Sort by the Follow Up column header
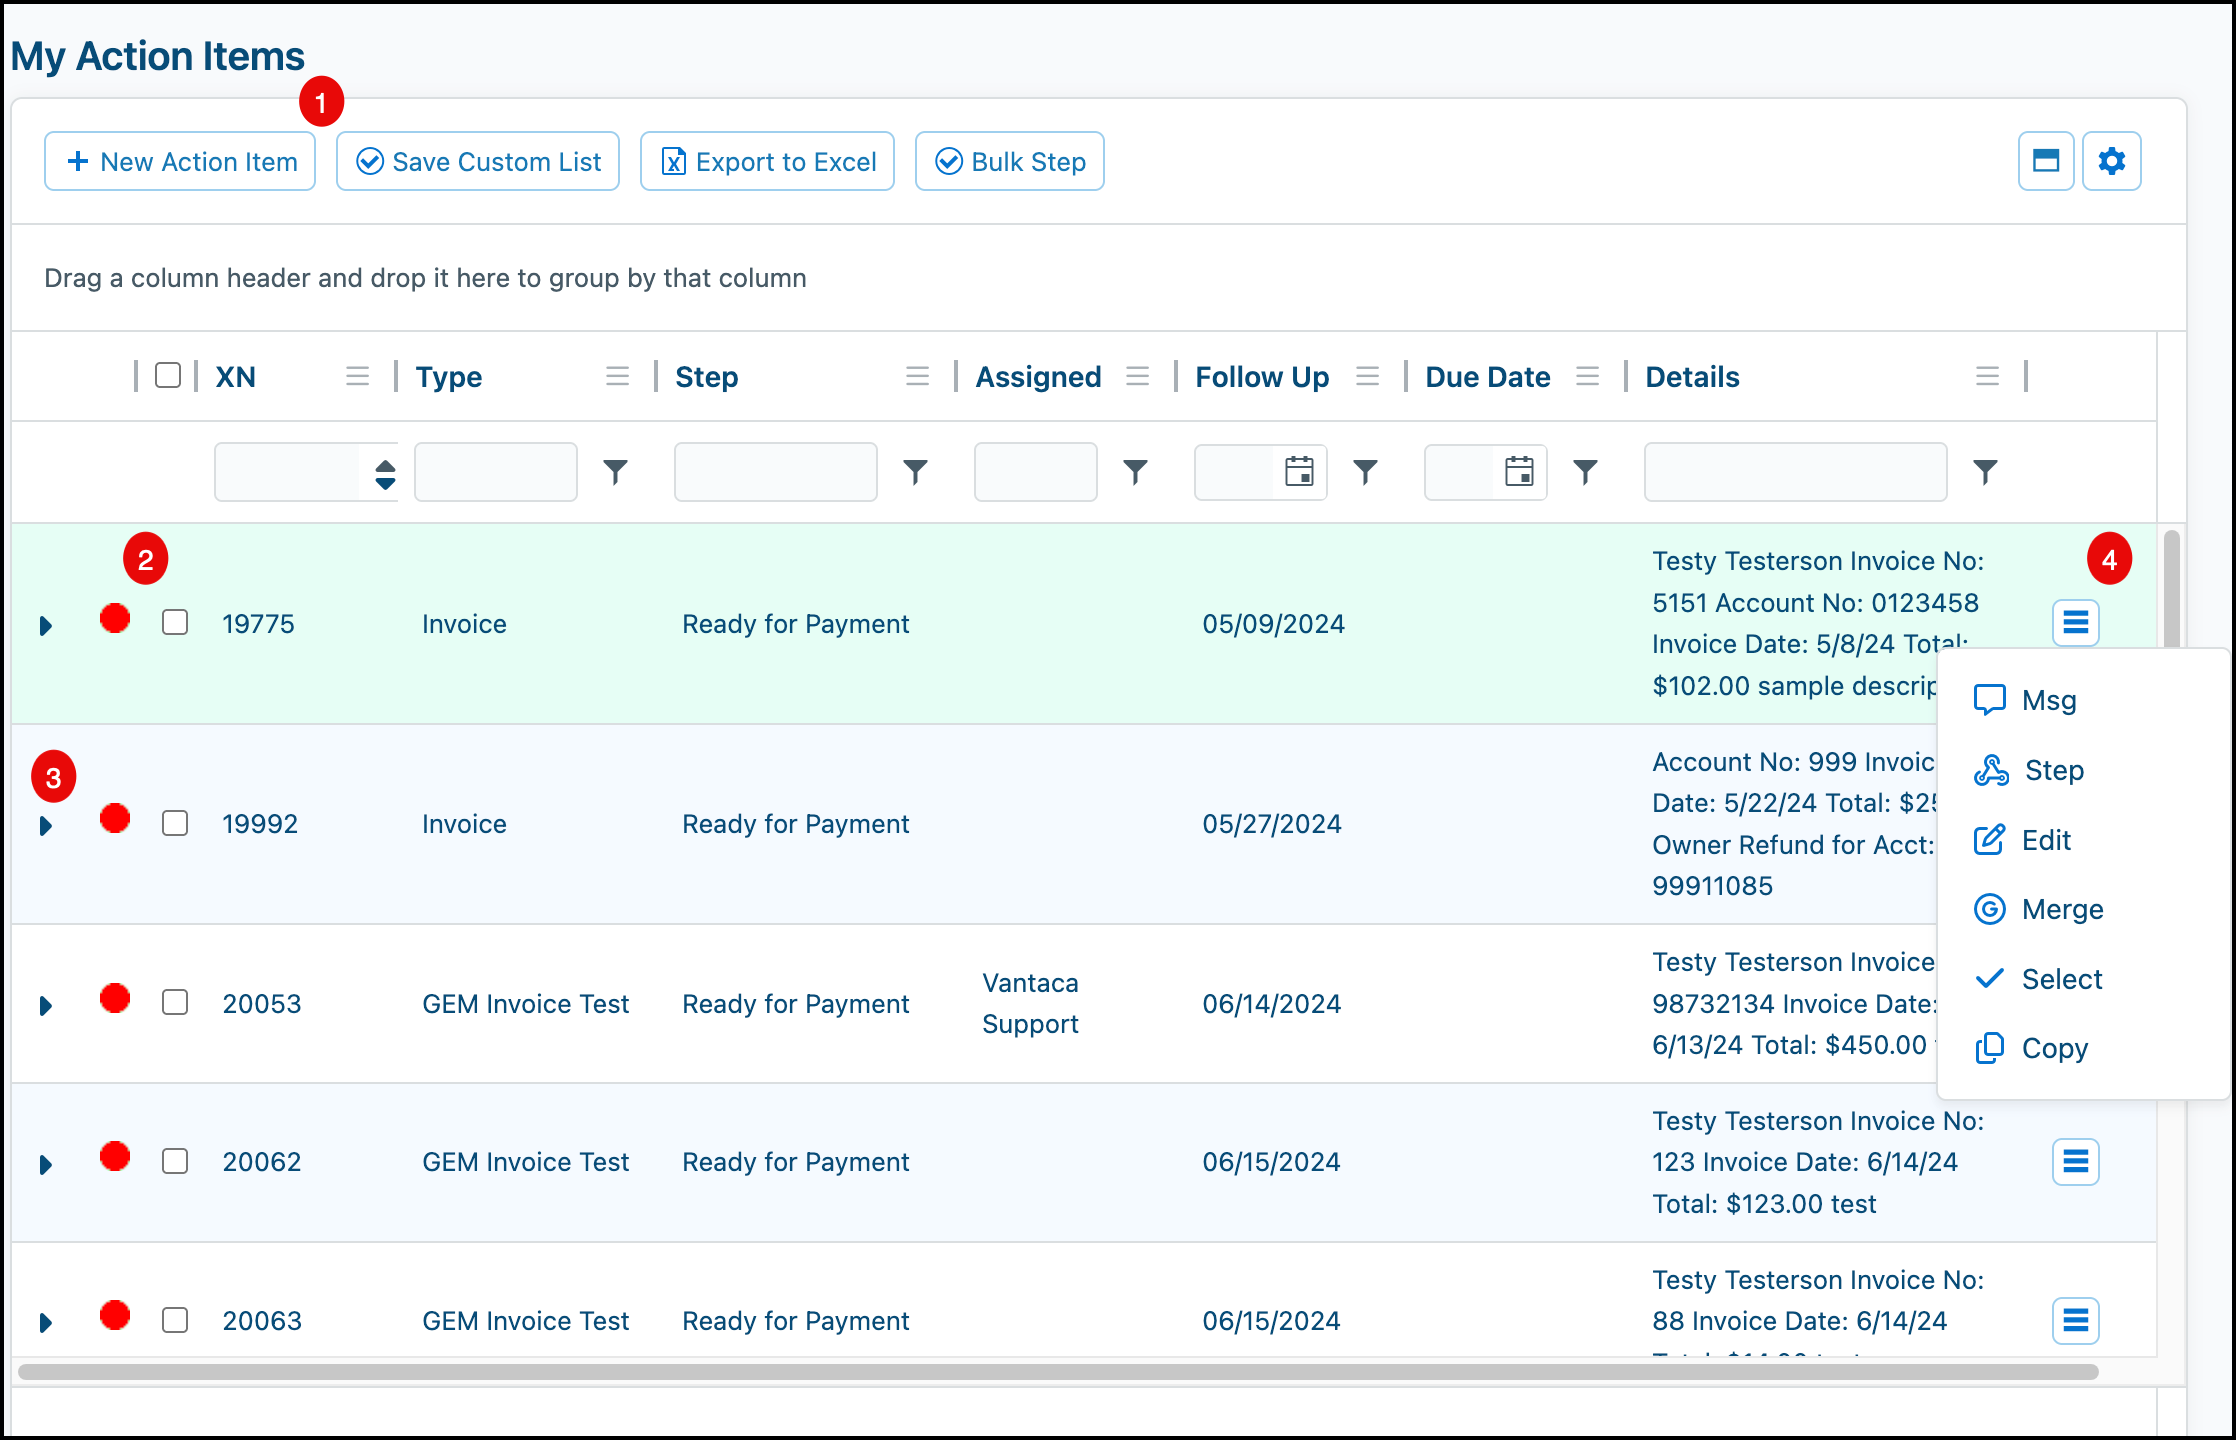Screen dimensions: 2236x1440 click(1262, 377)
